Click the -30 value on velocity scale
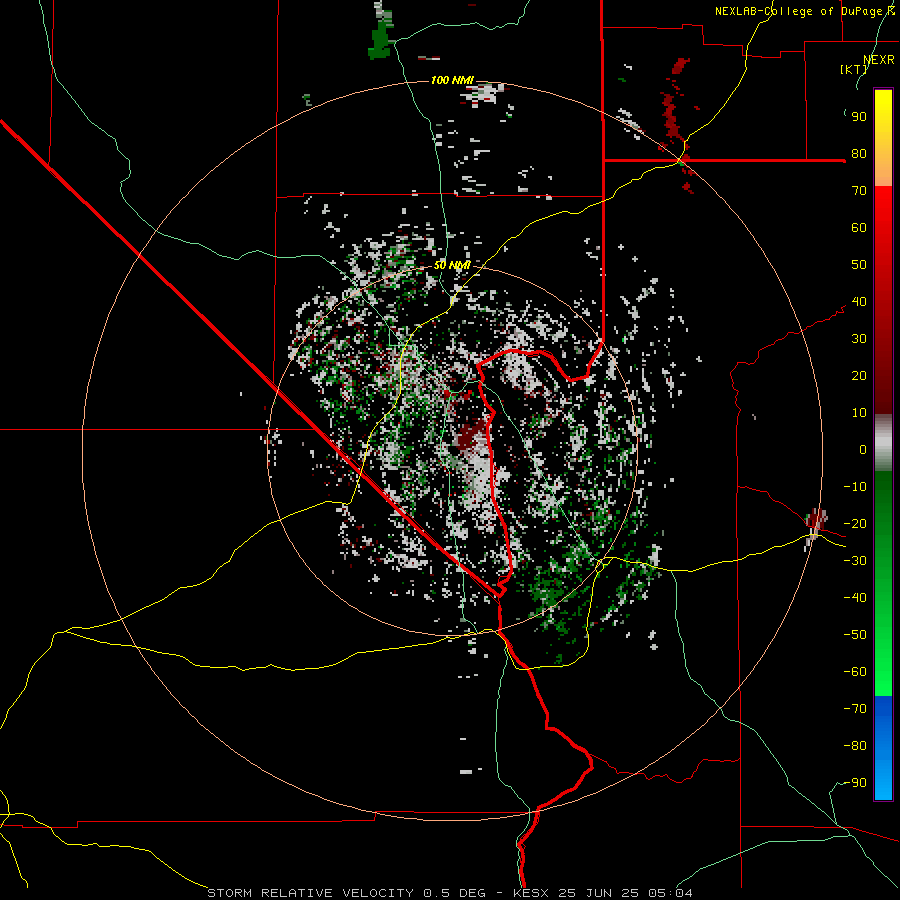The image size is (900, 900). 855,561
